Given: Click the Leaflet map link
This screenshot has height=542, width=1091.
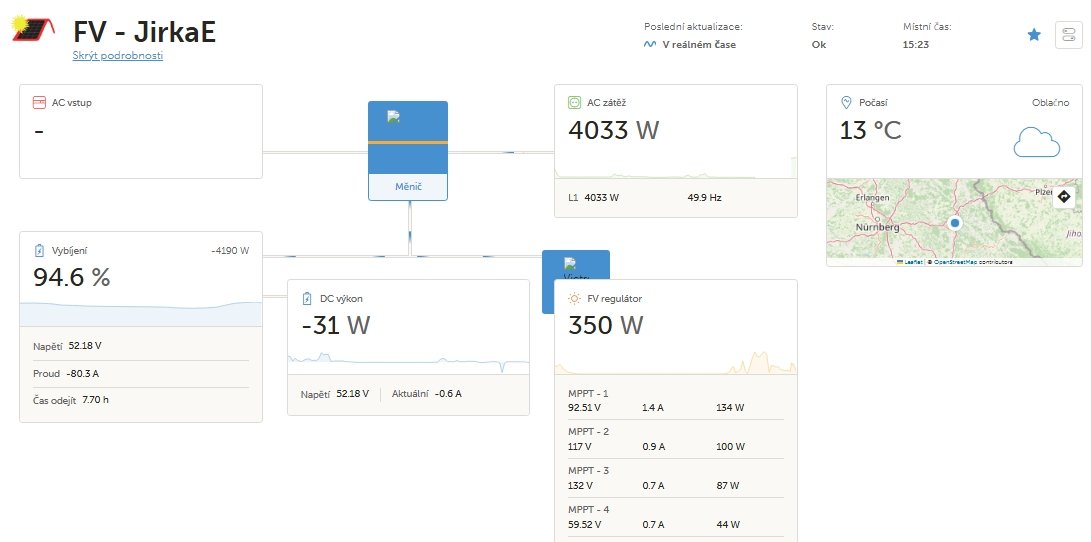Looking at the screenshot, I should (x=912, y=262).
